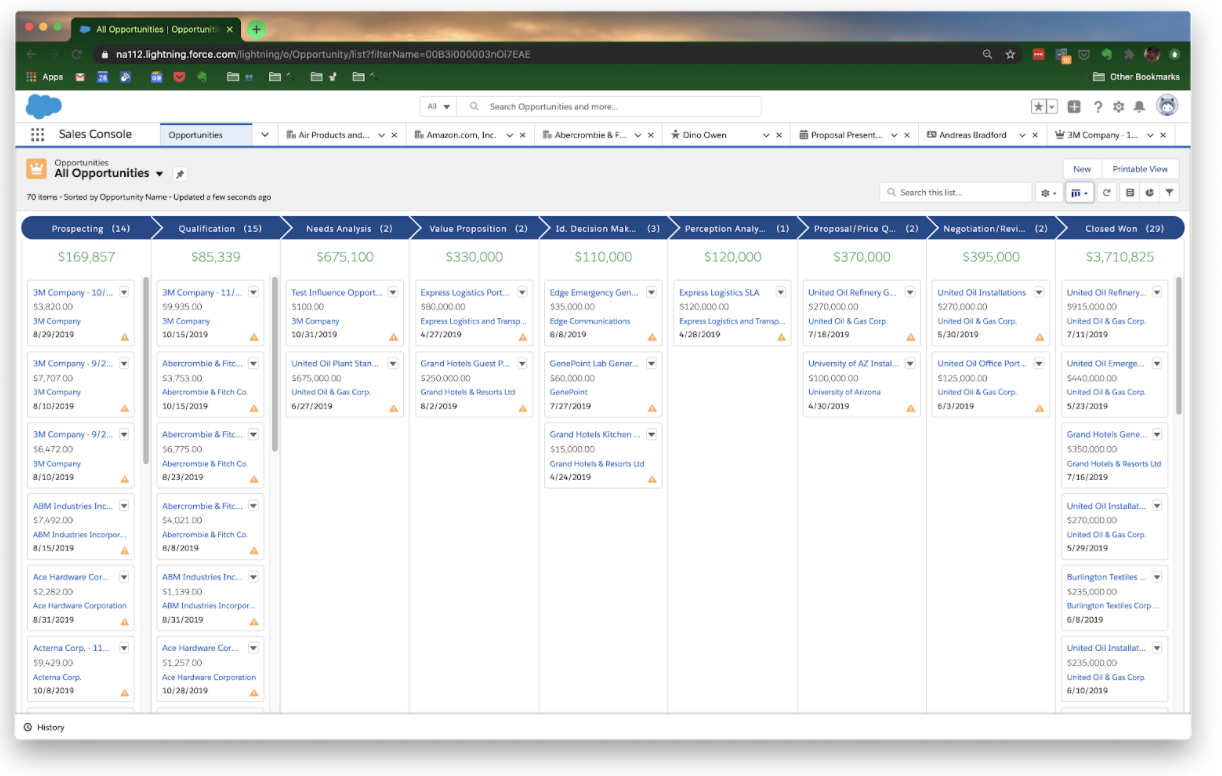Click Prospecting column scrollbar

(146, 370)
